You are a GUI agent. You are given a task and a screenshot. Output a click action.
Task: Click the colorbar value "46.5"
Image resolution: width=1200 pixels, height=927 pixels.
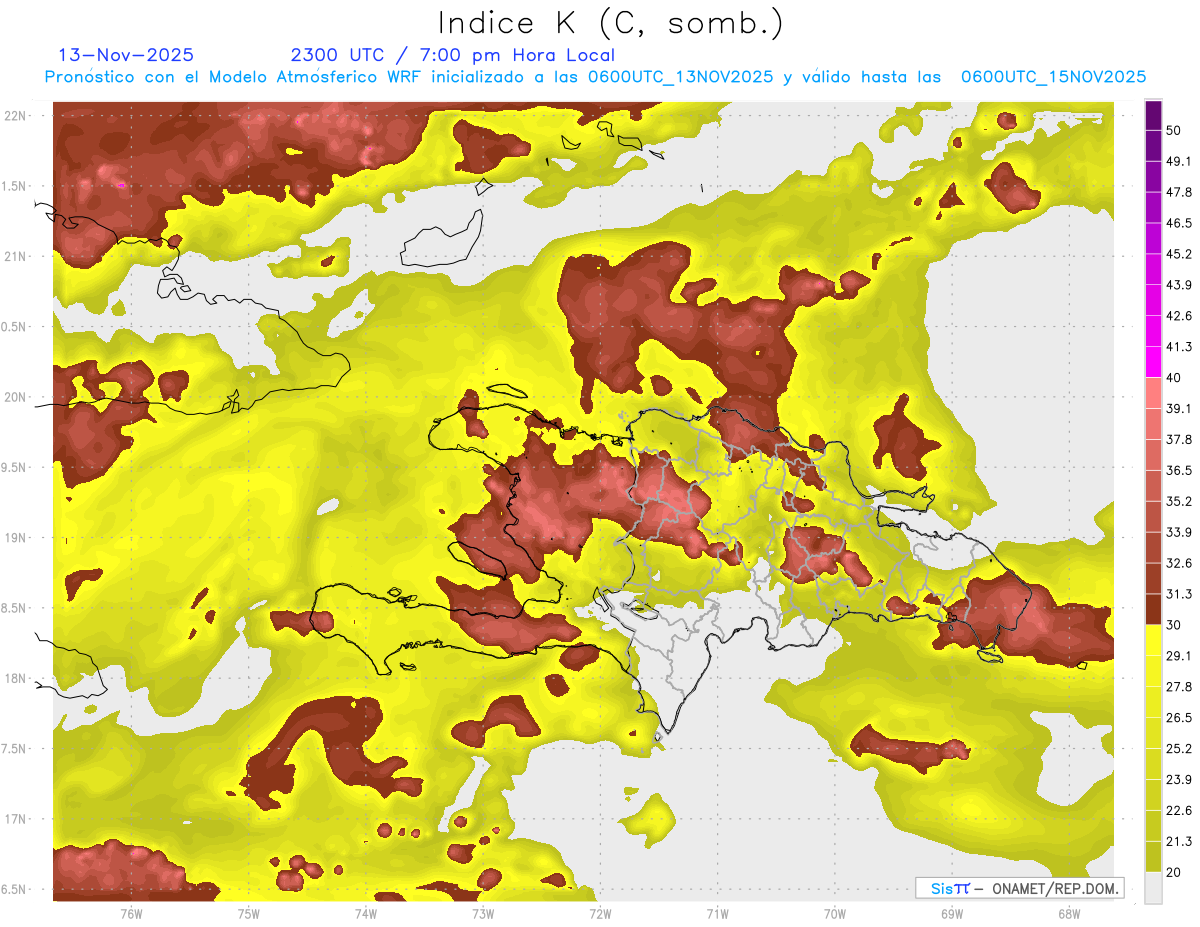(x=1179, y=223)
